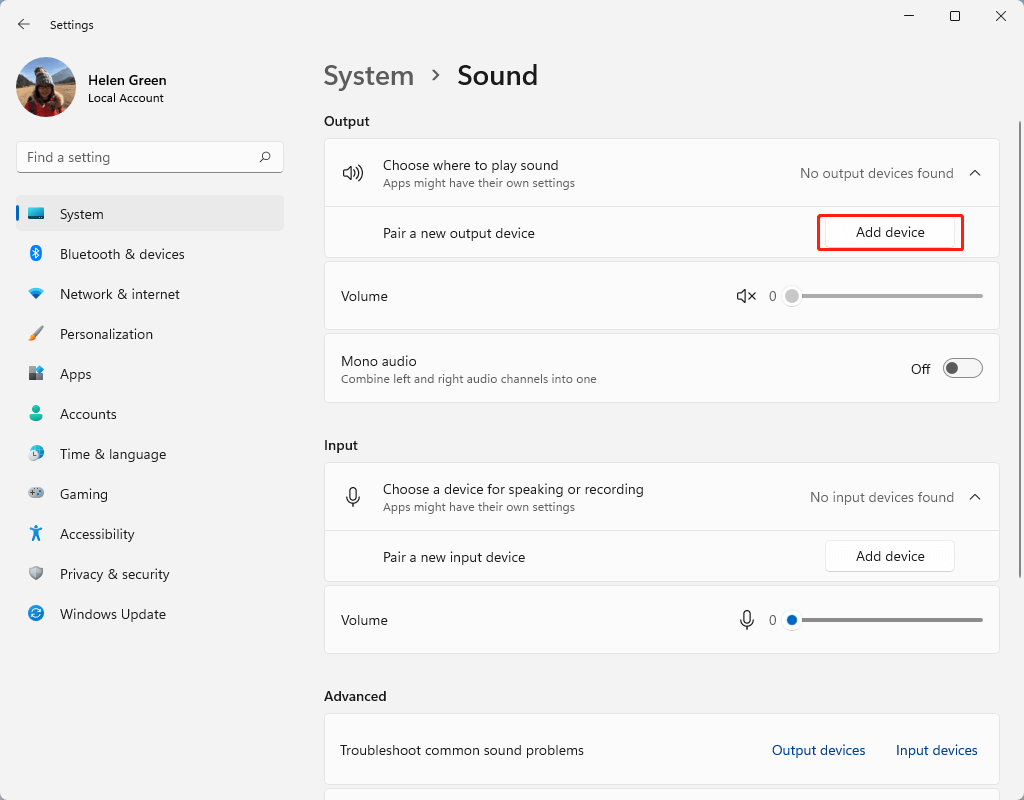The image size is (1024, 800).
Task: Toggle the Mono audio switch
Action: (963, 369)
